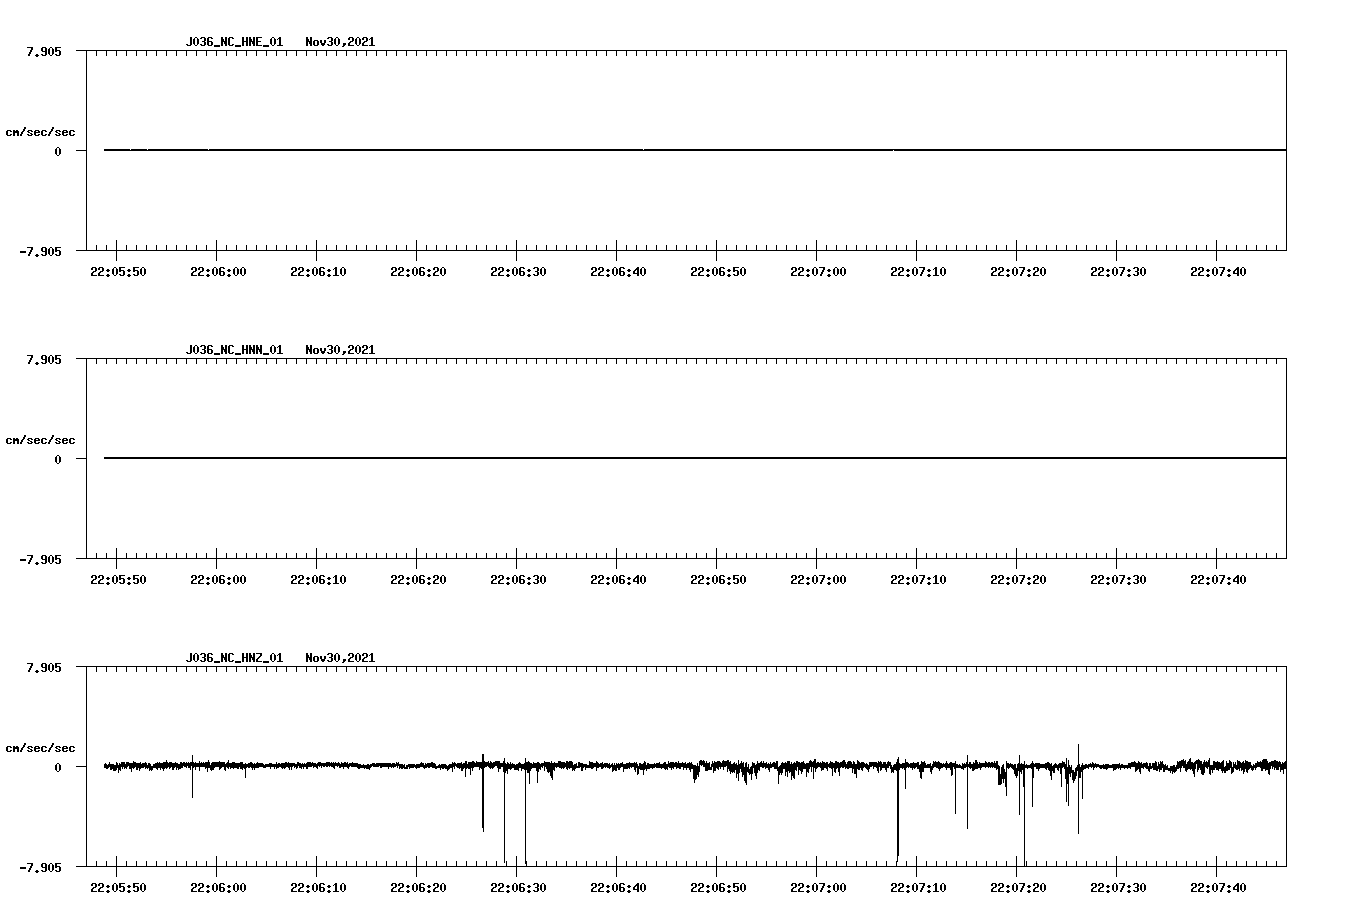Click the 22:07:20 time label on the HNN plot

1018,580
